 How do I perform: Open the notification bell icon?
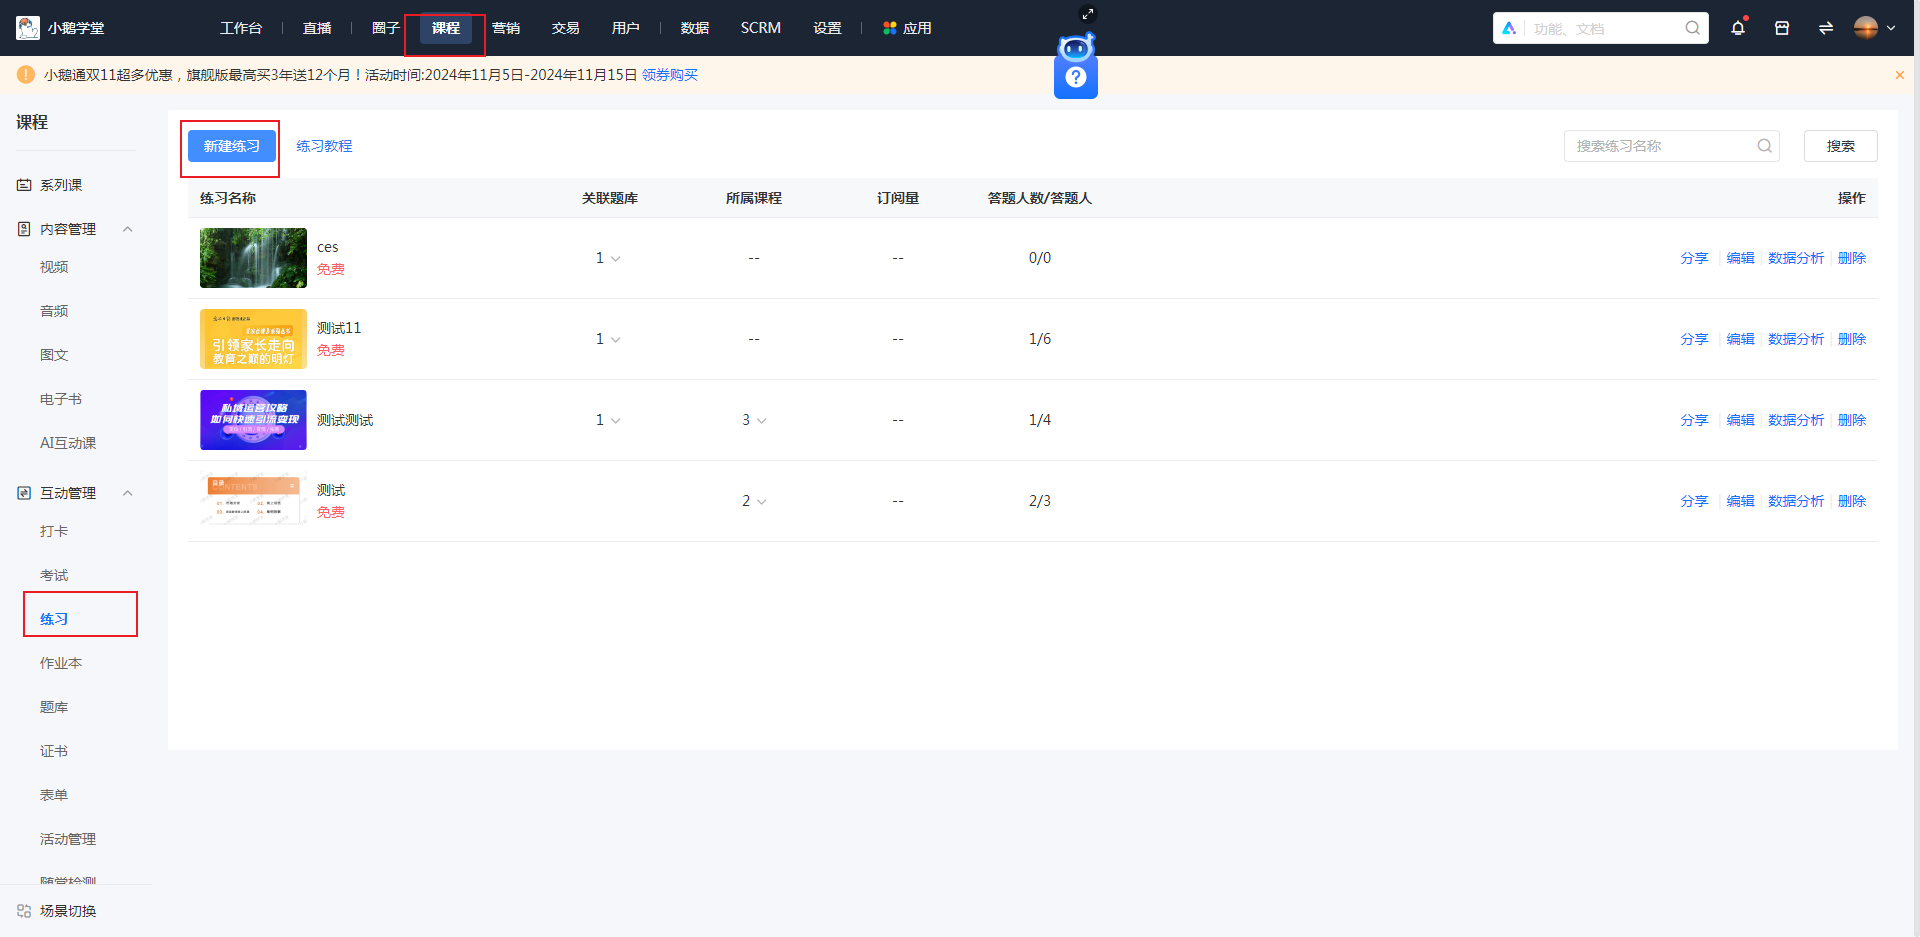(x=1737, y=28)
